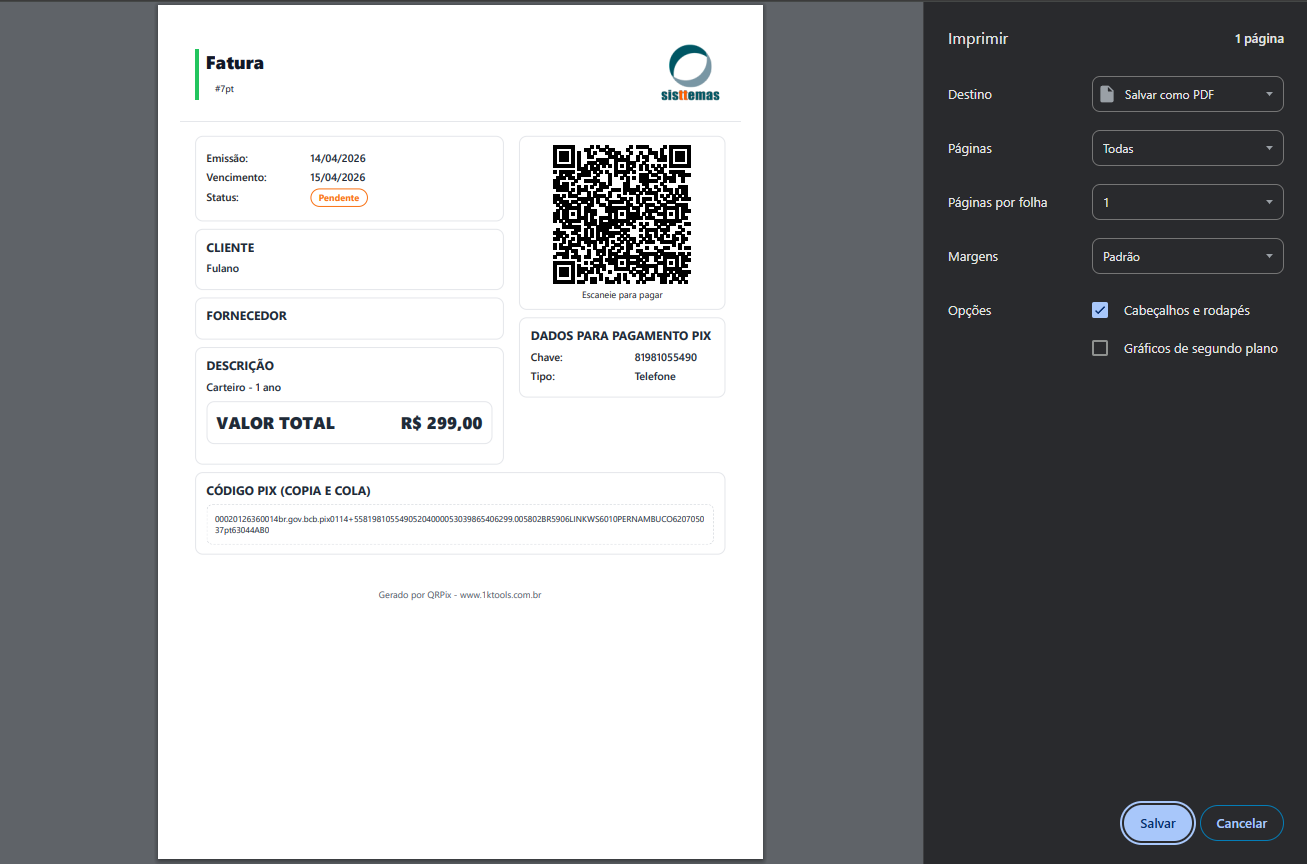Click the orange Pendente status badge

(x=339, y=198)
